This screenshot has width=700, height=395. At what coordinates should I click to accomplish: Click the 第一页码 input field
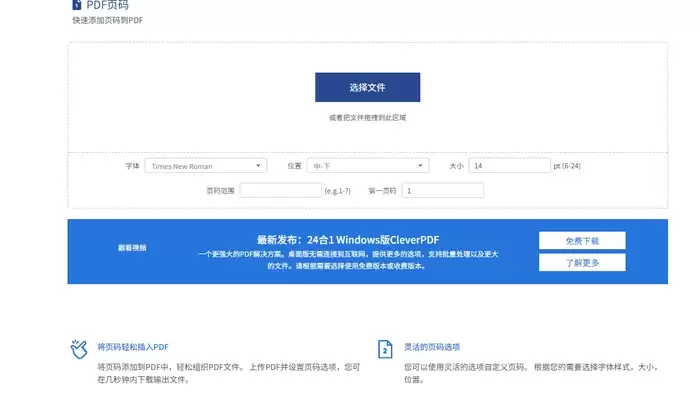(x=442, y=191)
